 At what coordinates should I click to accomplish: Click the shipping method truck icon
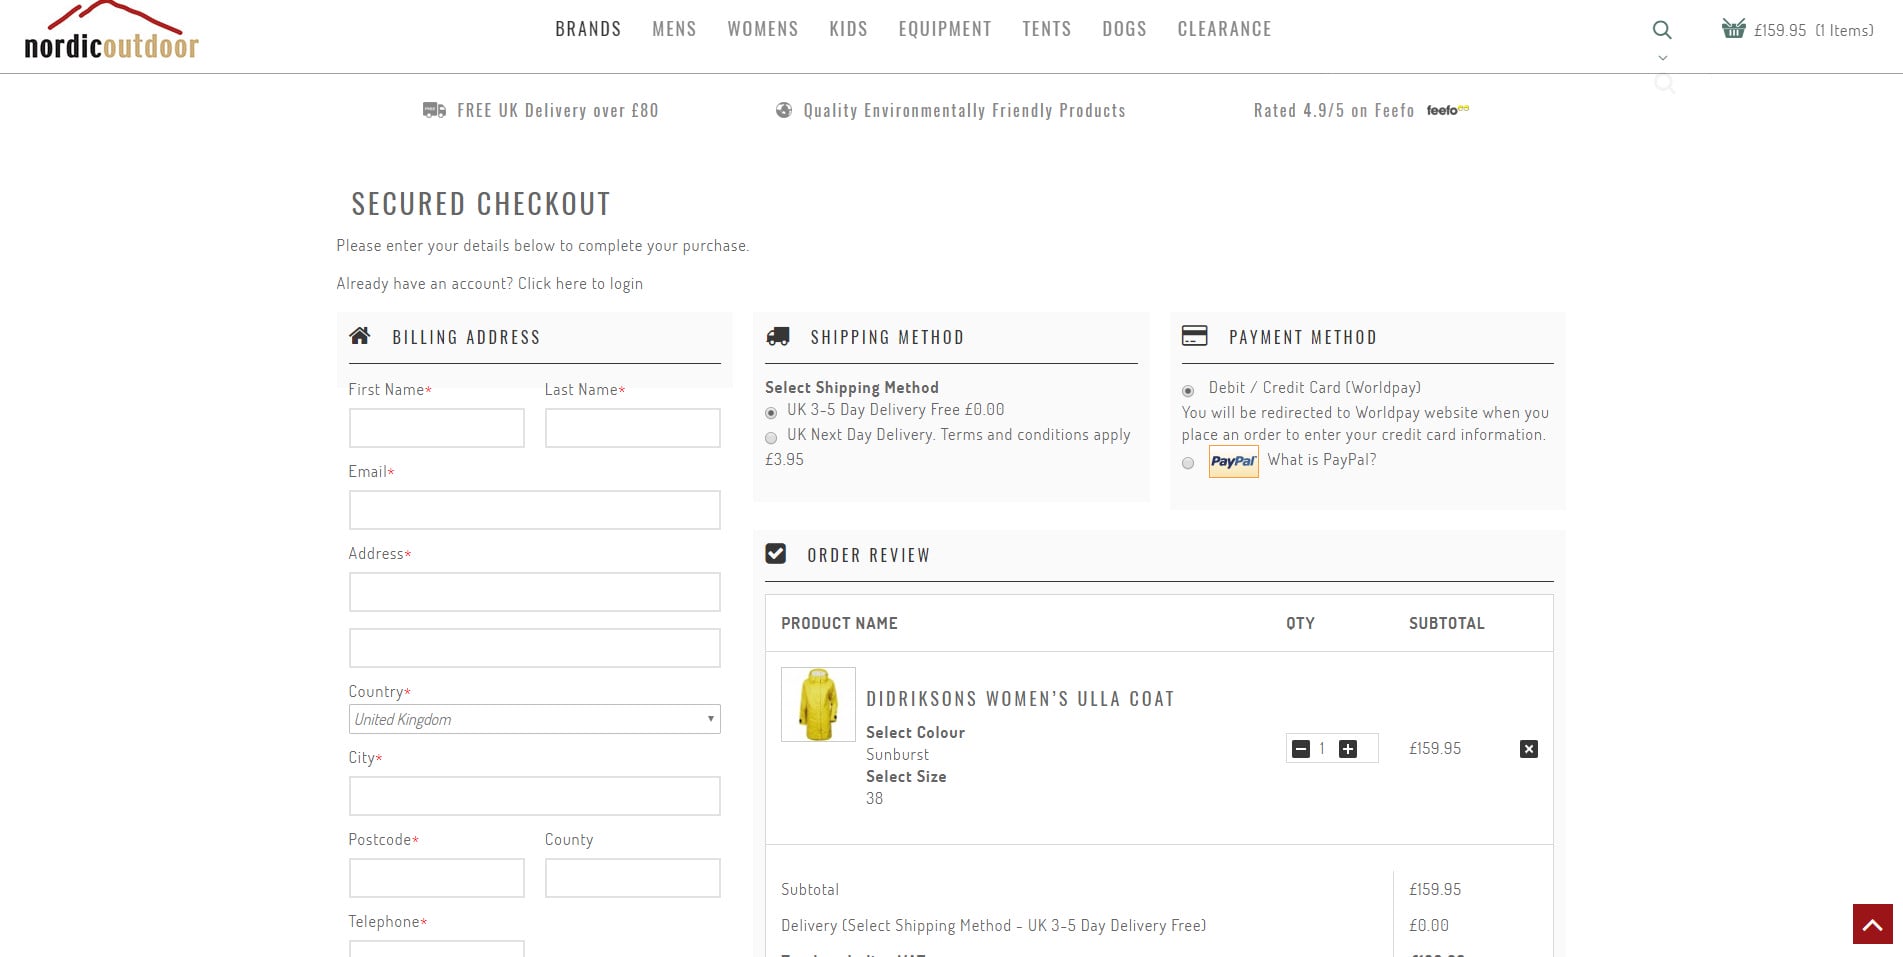point(777,336)
